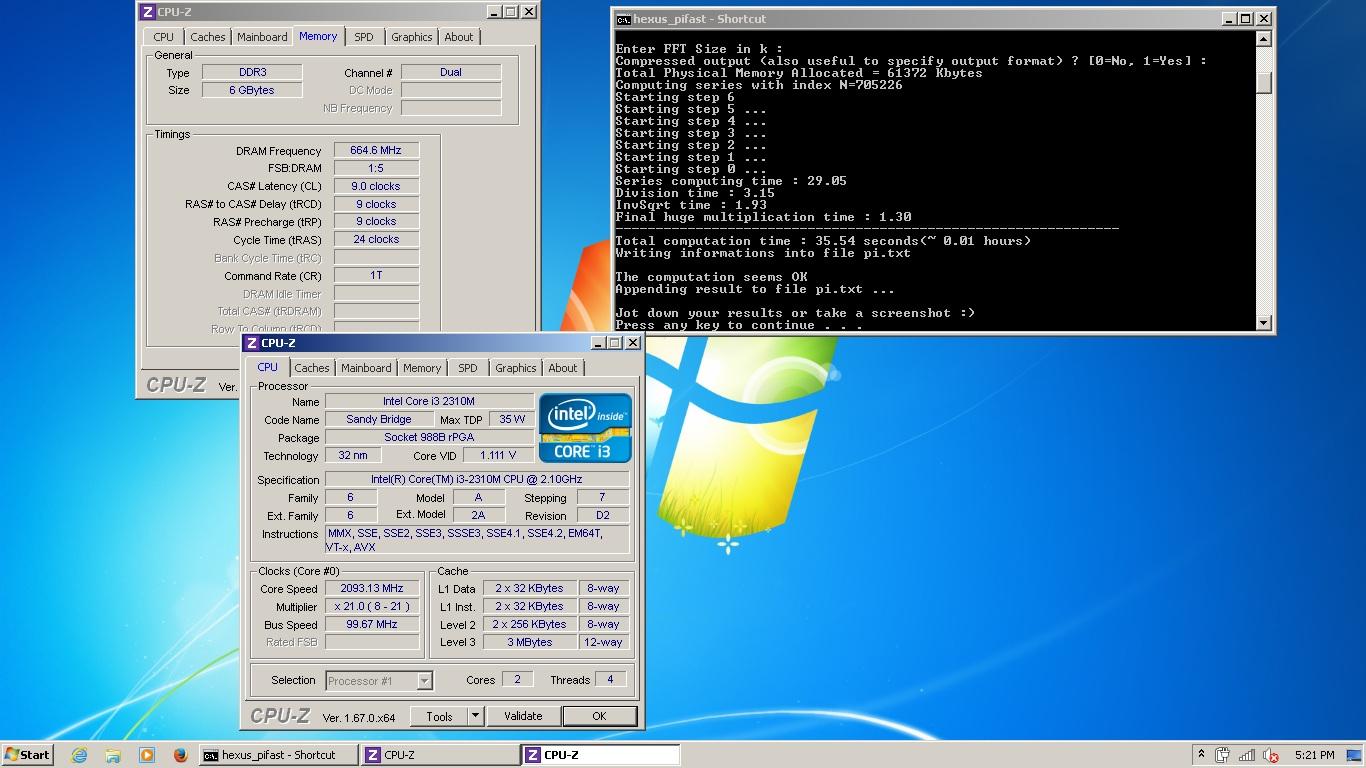Click the Threads value 4

pyautogui.click(x=611, y=679)
